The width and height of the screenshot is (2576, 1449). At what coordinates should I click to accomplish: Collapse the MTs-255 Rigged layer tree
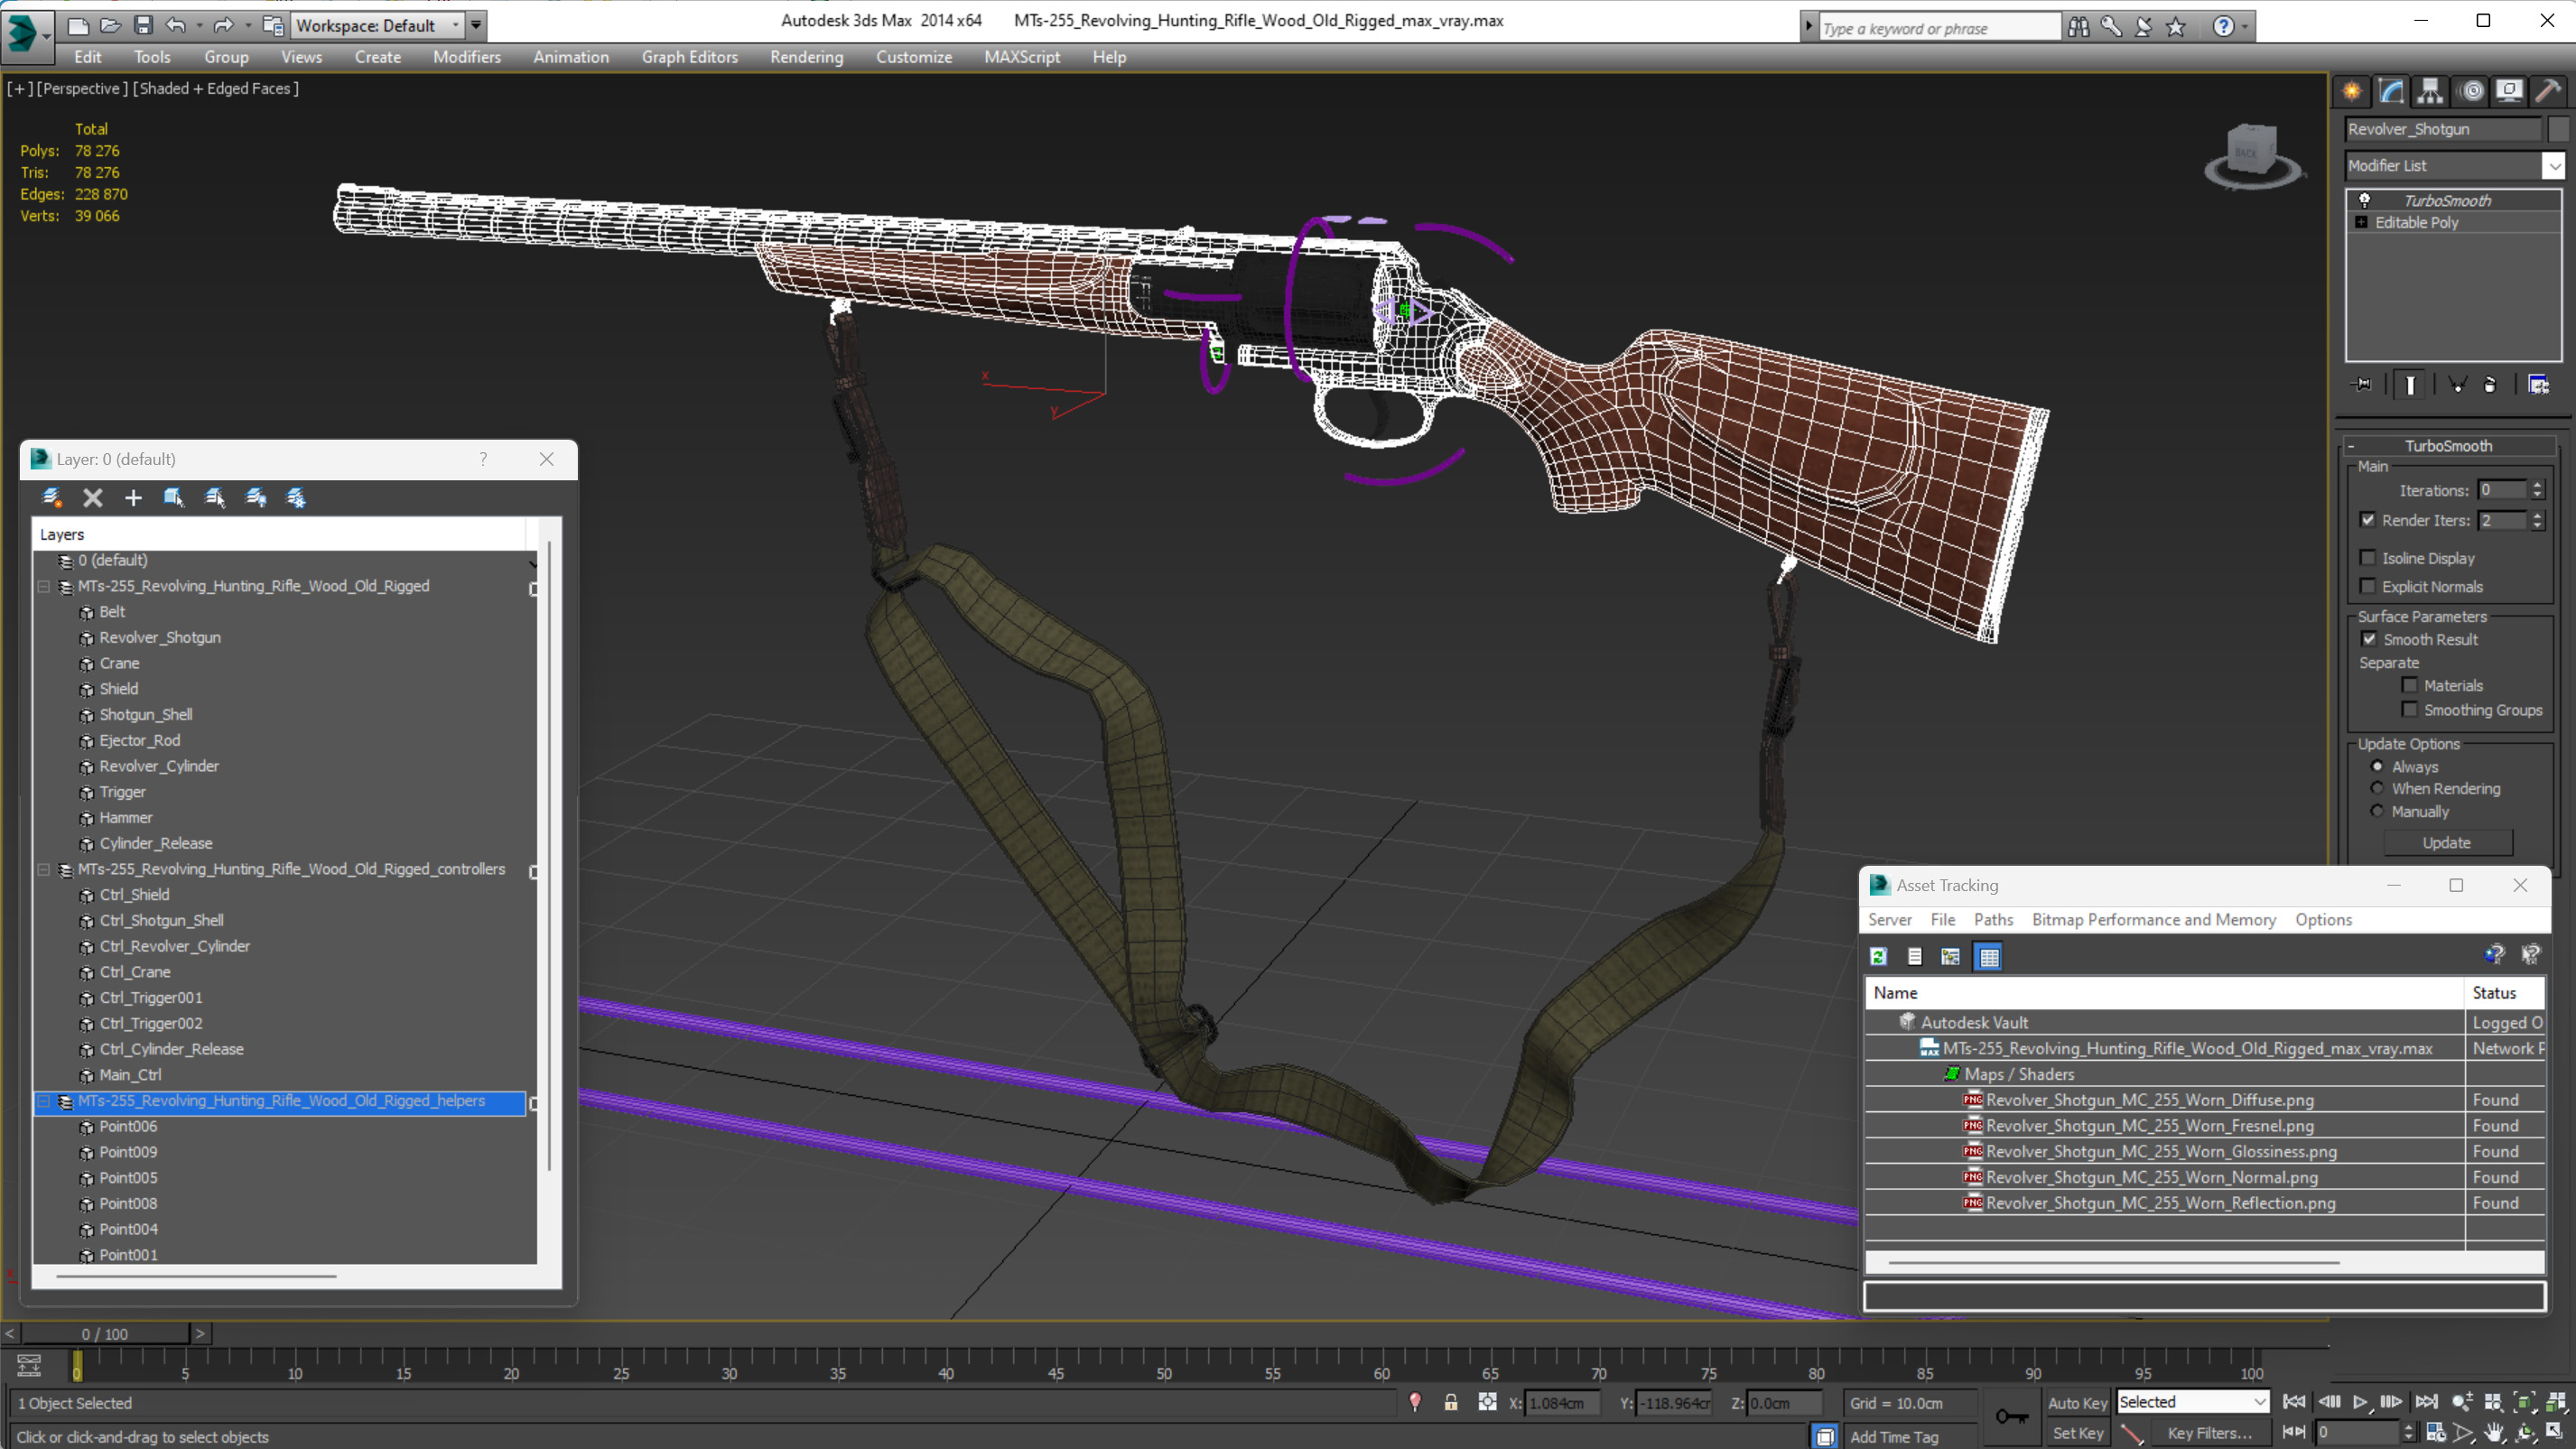click(x=44, y=586)
